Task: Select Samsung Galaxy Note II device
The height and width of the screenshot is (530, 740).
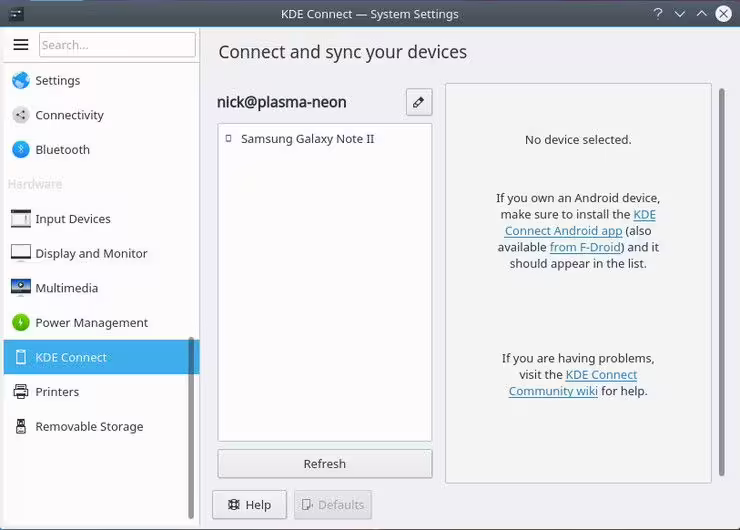Action: pos(325,139)
